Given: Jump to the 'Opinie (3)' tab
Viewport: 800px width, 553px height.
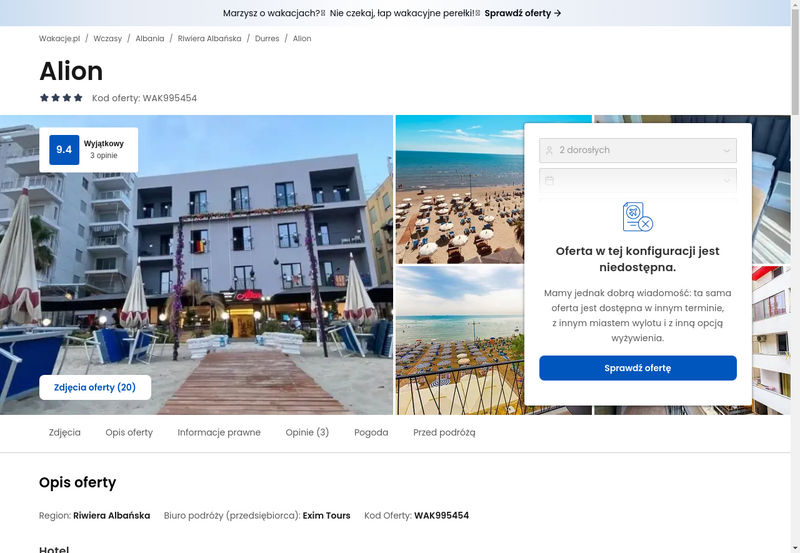Looking at the screenshot, I should [307, 433].
